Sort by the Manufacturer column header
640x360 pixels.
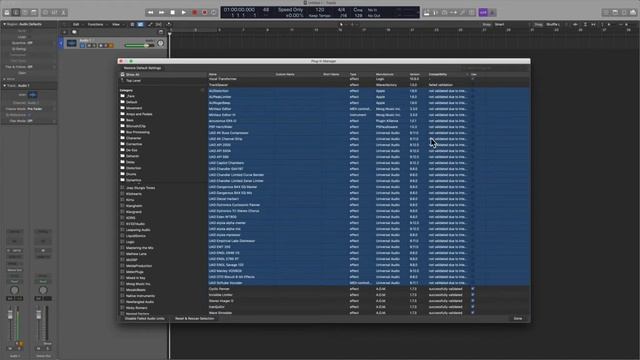click(385, 74)
